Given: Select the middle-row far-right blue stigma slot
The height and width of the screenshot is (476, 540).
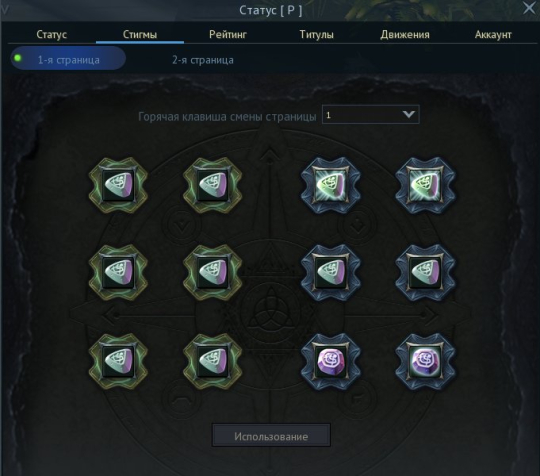Looking at the screenshot, I should (425, 273).
